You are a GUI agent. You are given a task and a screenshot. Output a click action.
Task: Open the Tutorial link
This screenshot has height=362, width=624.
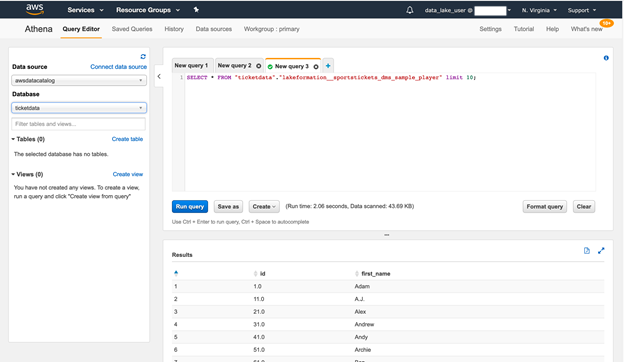524,29
